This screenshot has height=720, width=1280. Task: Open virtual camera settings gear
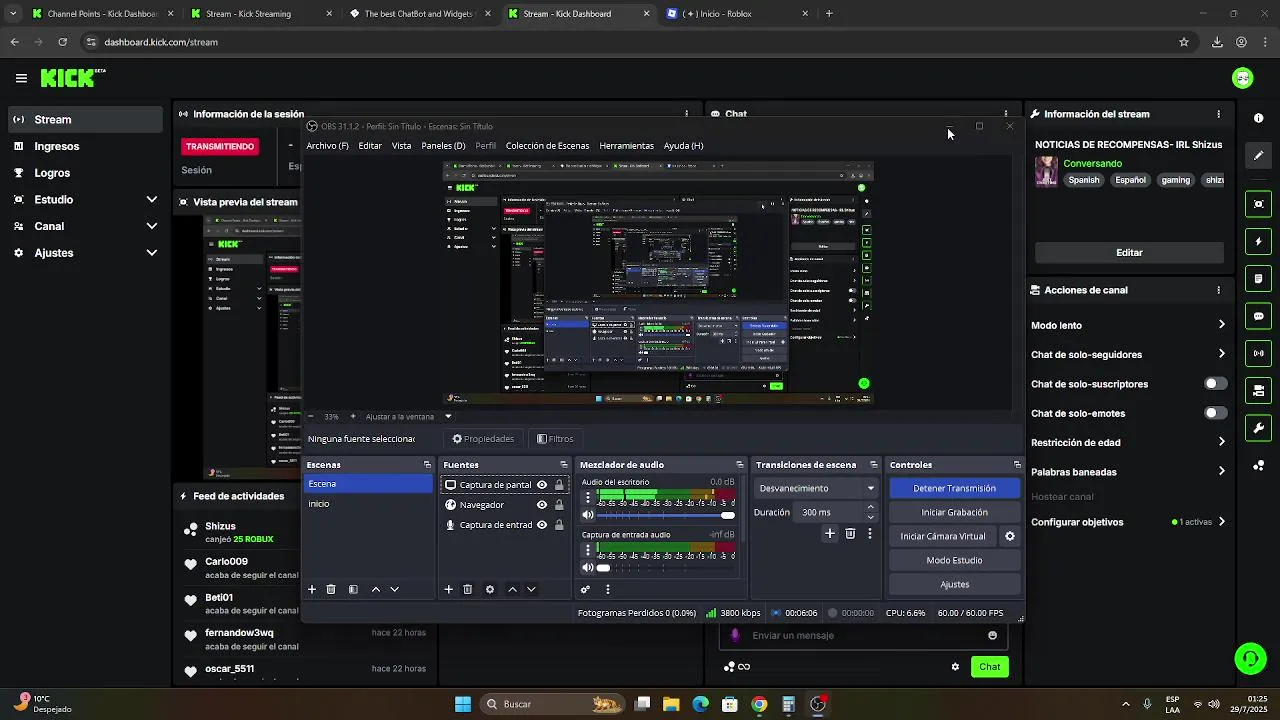1010,536
